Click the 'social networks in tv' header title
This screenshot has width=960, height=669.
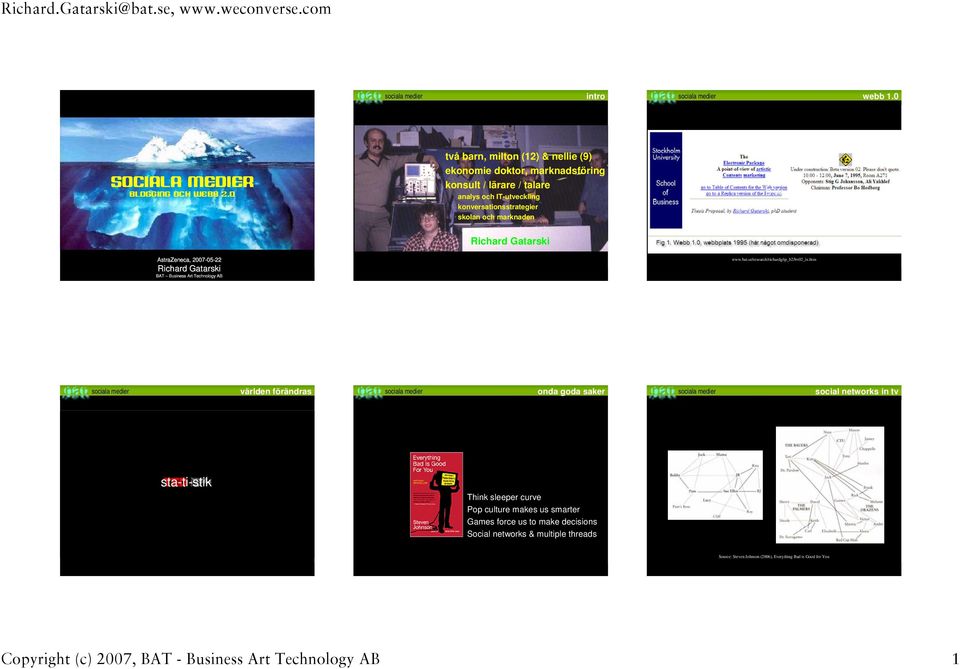[x=857, y=391]
